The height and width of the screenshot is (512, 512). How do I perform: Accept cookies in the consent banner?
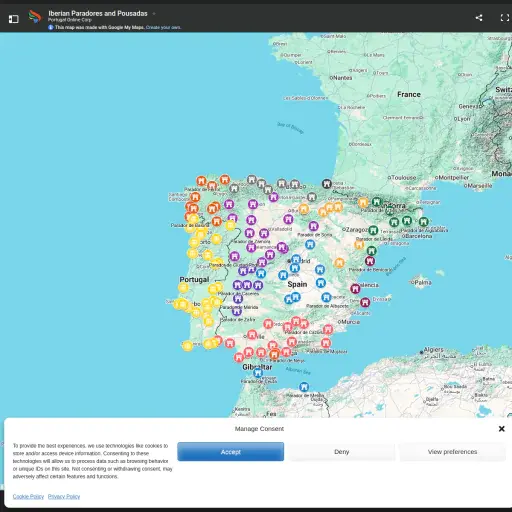pos(231,452)
